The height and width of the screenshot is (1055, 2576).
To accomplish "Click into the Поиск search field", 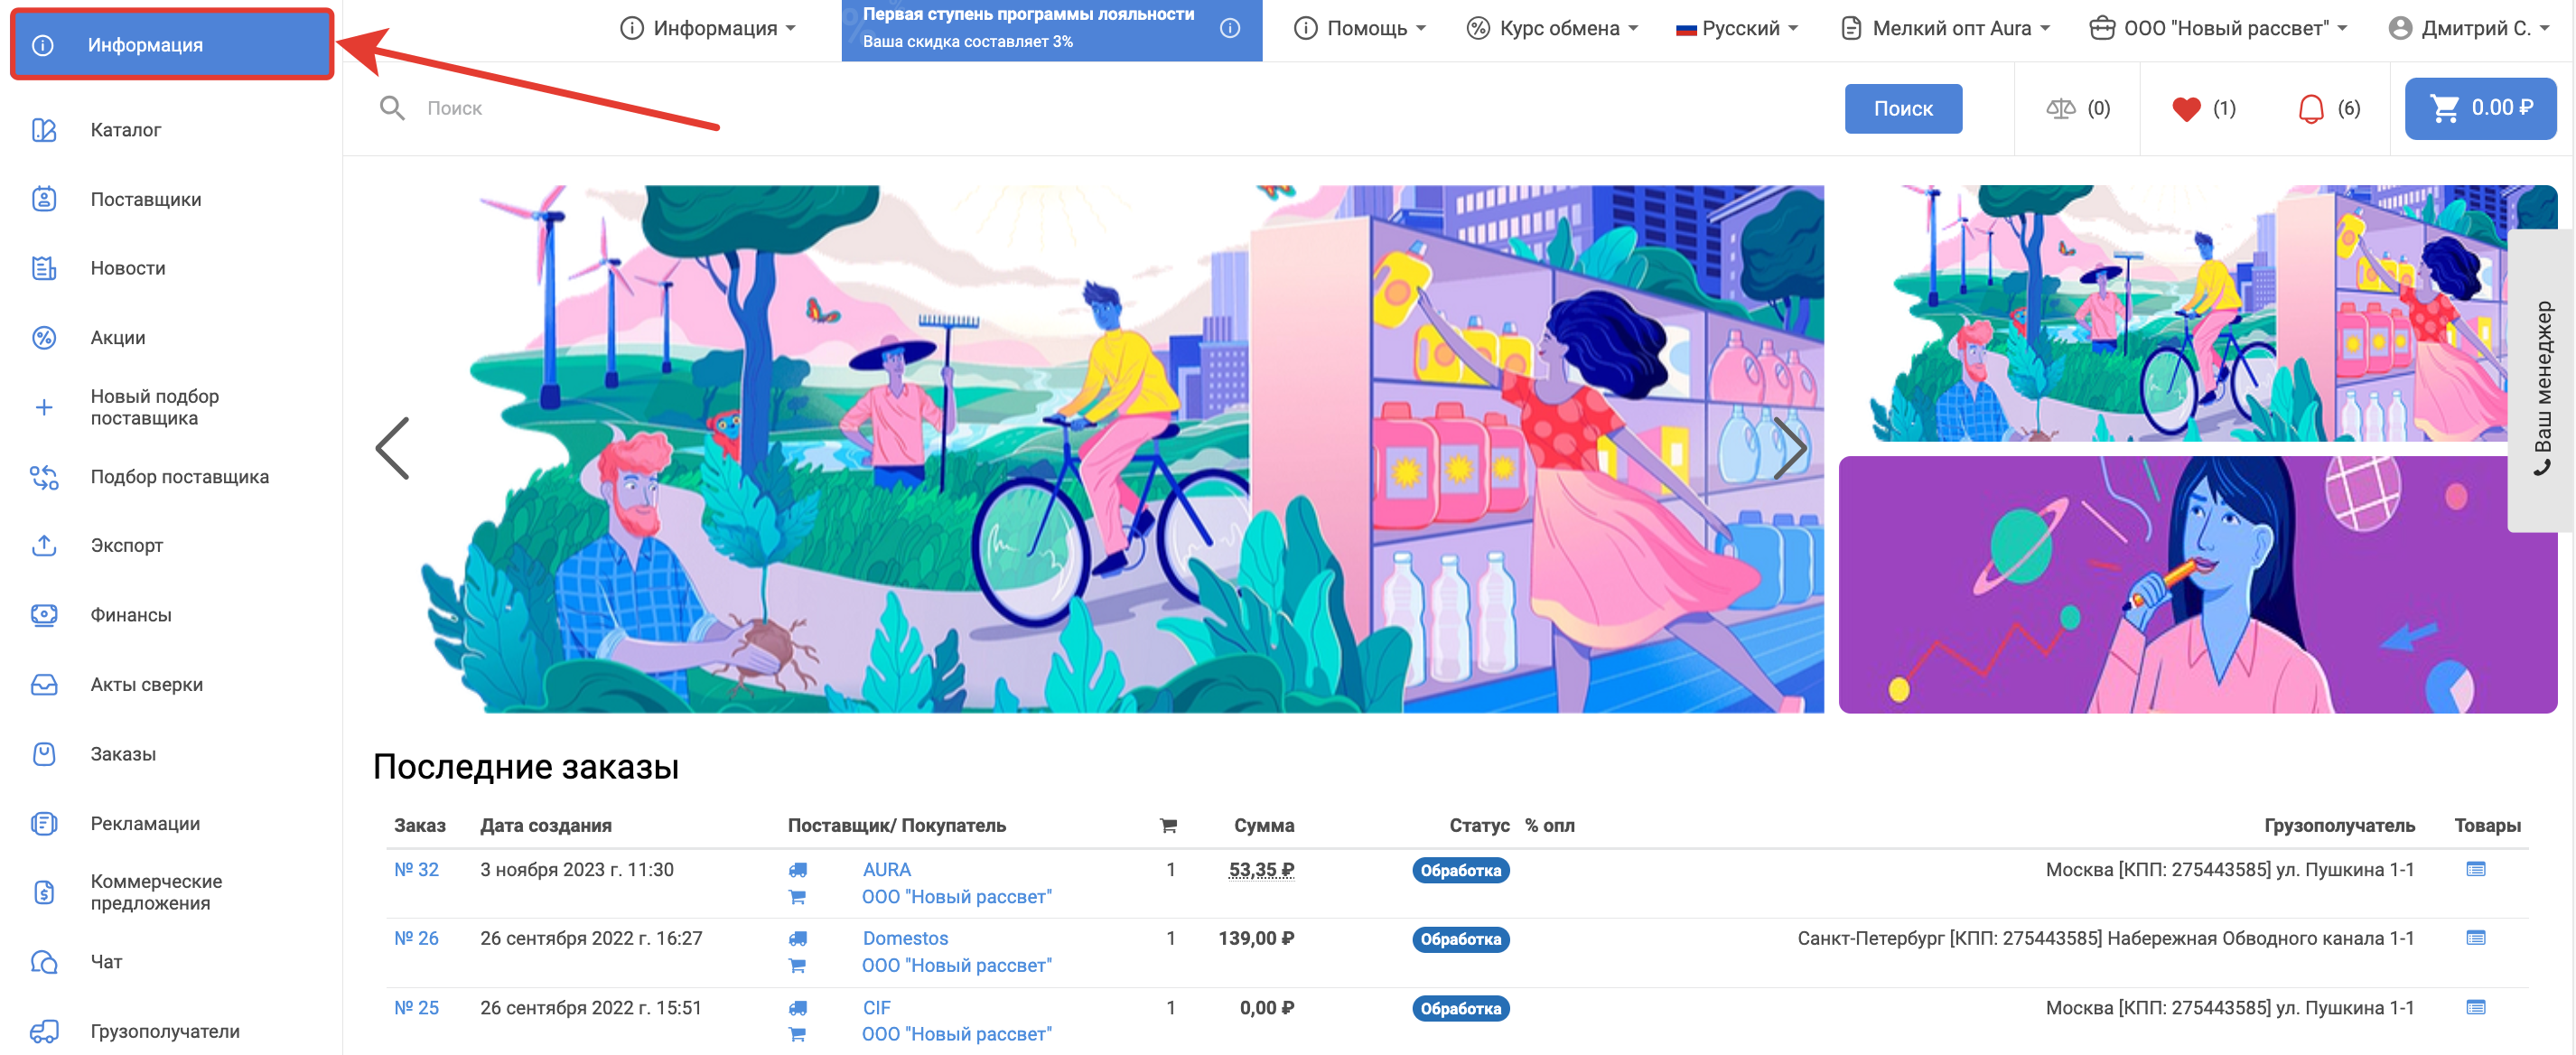I will pos(1100,108).
